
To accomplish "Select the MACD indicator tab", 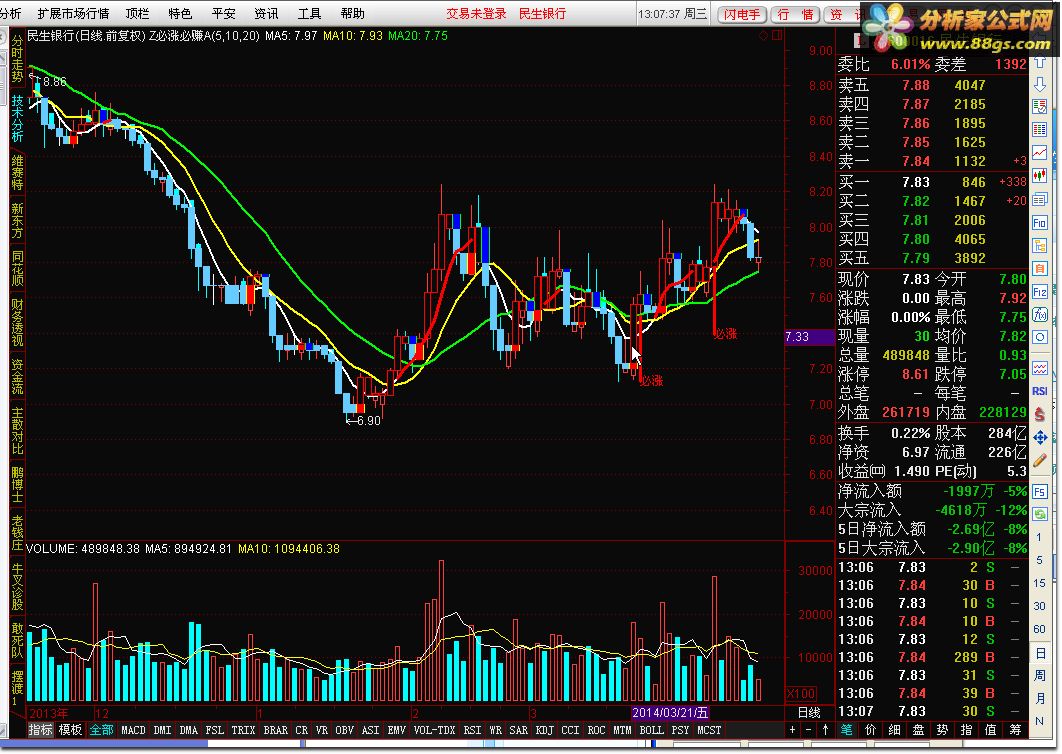I will tap(133, 730).
